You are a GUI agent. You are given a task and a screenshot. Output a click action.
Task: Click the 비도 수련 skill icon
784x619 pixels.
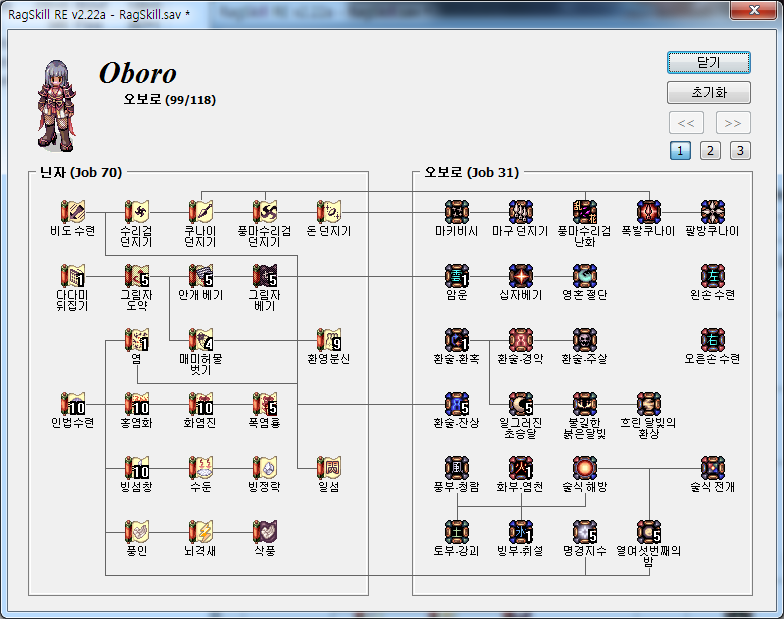[73, 211]
